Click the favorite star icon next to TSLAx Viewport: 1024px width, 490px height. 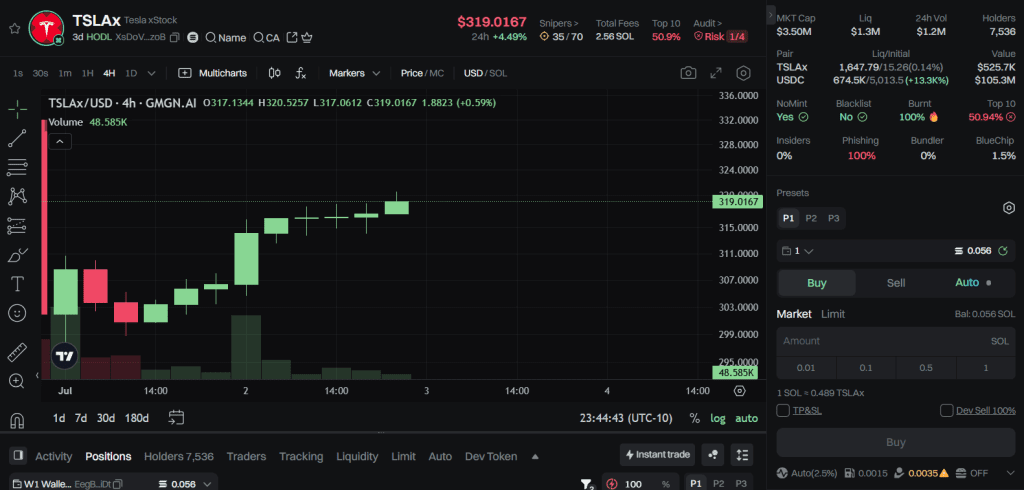tap(14, 29)
